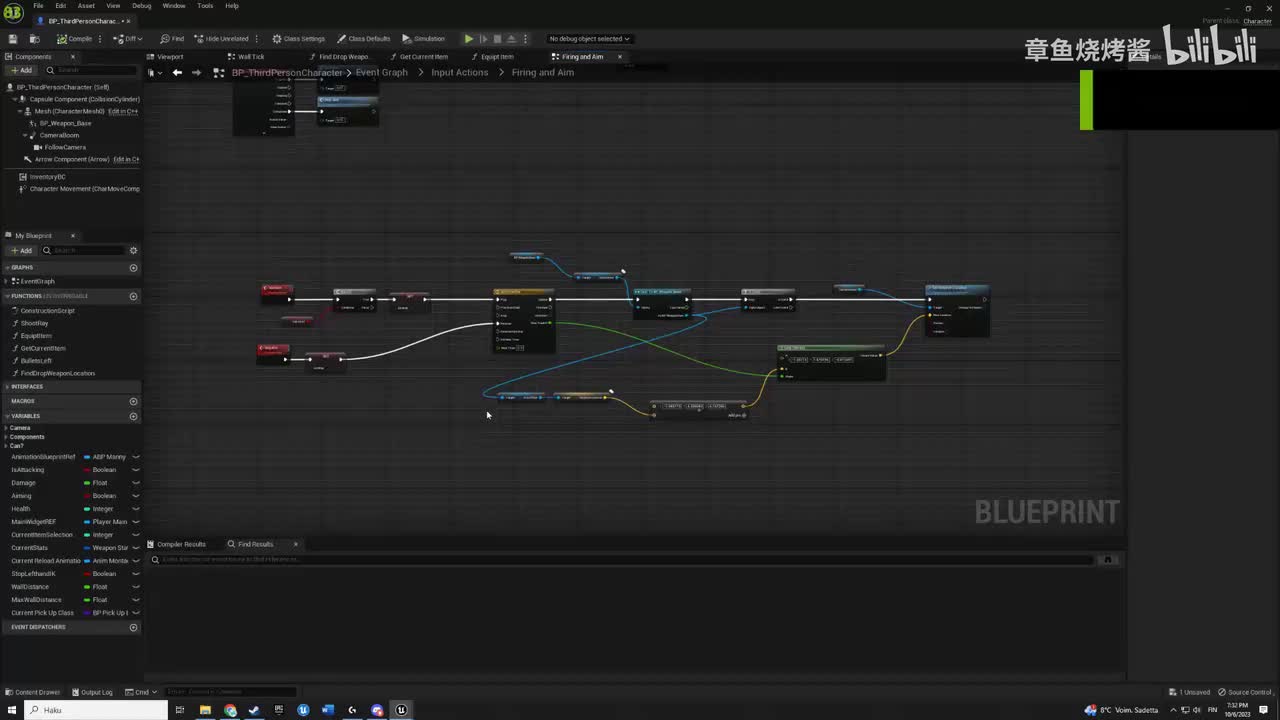Viewport: 1280px width, 720px height.
Task: Add a new graph with plus icon
Action: pyautogui.click(x=133, y=268)
